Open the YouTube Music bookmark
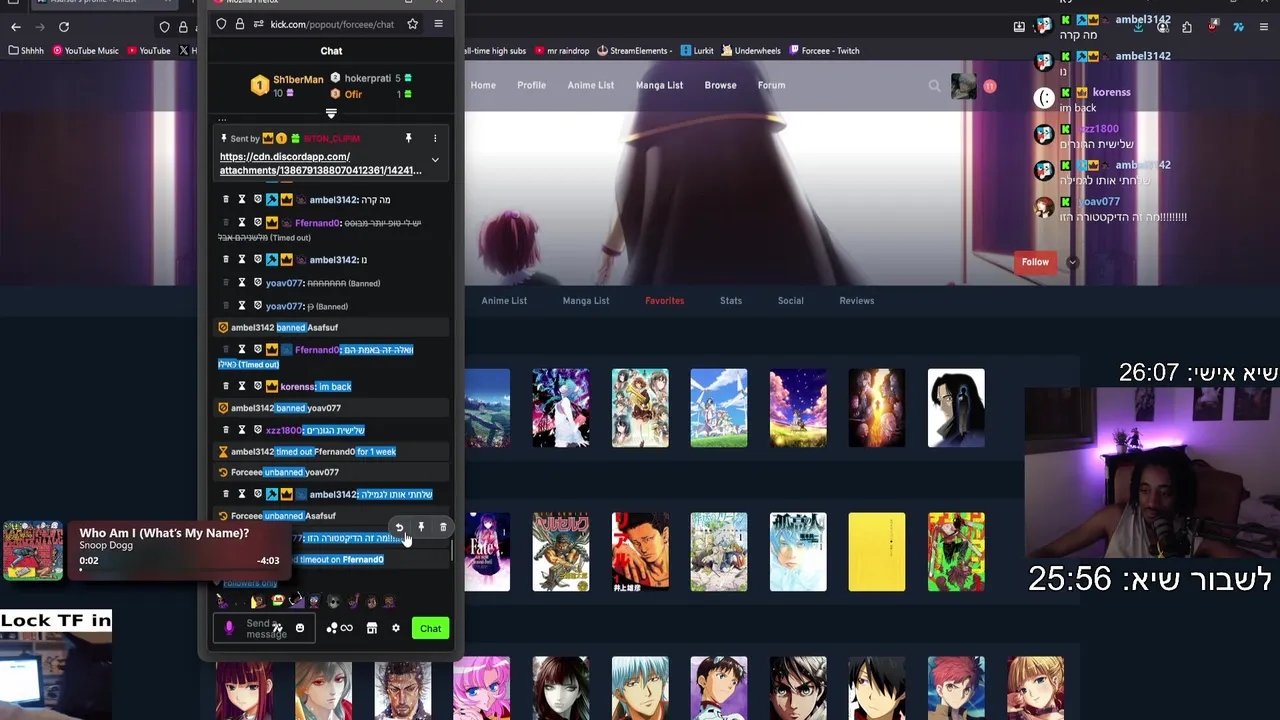The image size is (1280, 720). point(85,51)
